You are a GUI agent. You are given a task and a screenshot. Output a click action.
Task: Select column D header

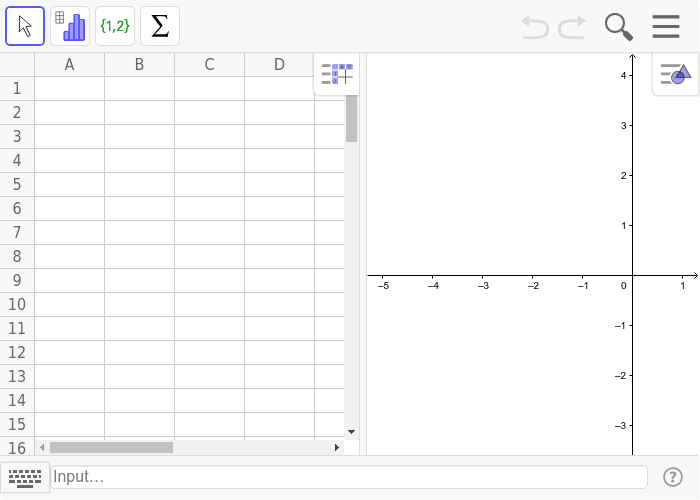coord(279,65)
